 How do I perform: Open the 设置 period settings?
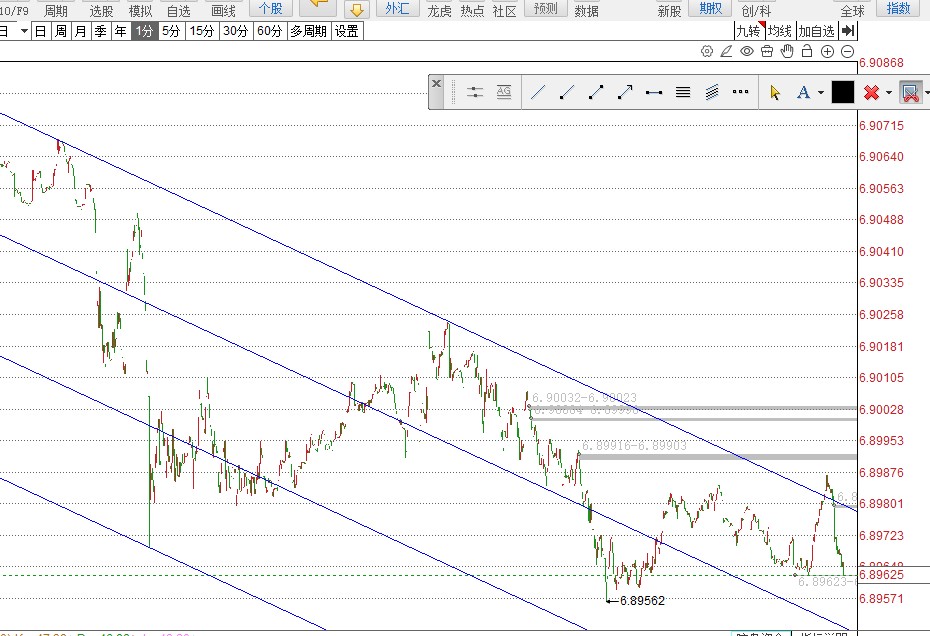(x=347, y=31)
